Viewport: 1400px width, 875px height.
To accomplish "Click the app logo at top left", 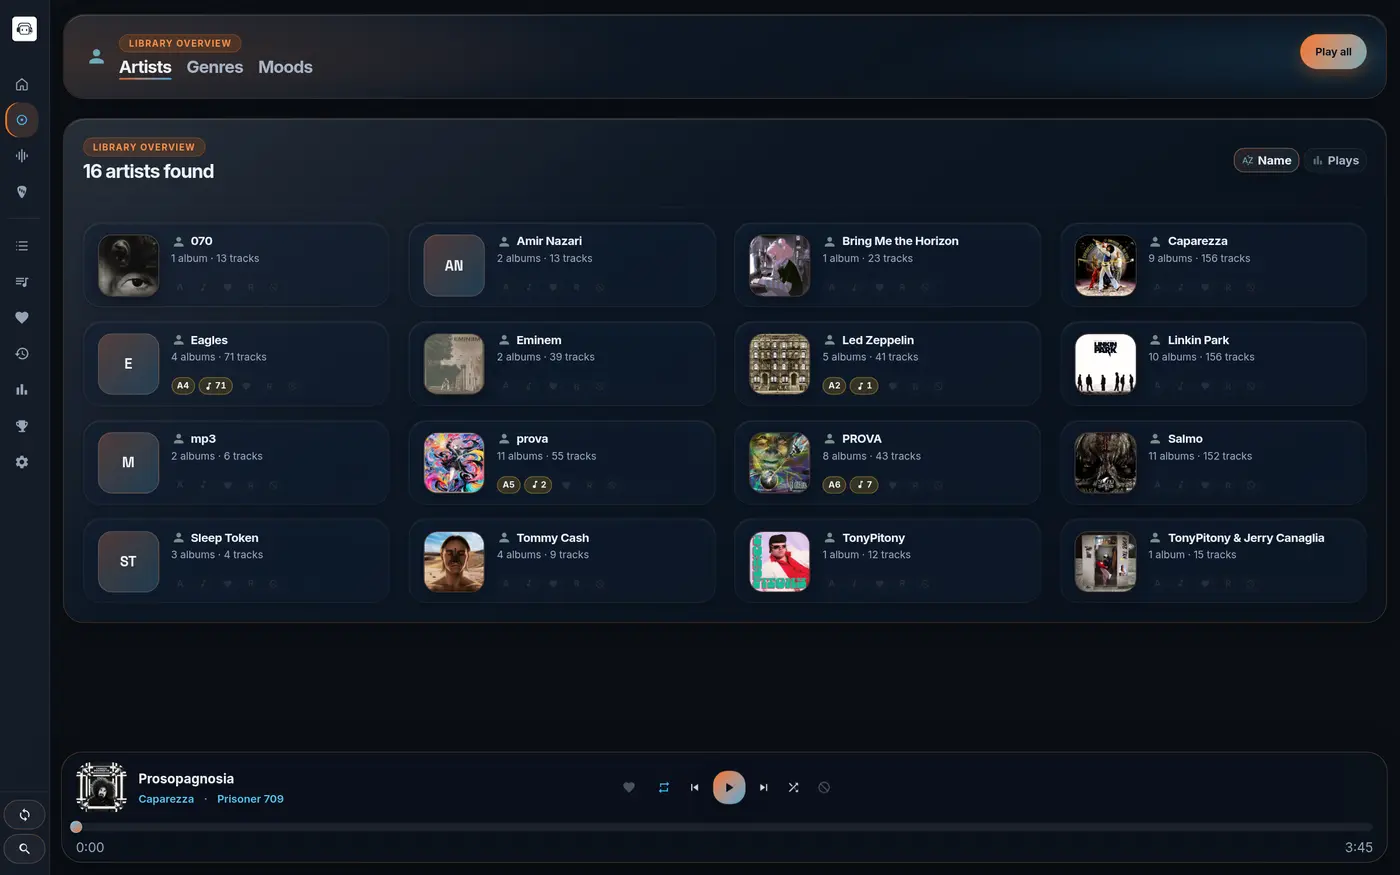I will pos(24,29).
